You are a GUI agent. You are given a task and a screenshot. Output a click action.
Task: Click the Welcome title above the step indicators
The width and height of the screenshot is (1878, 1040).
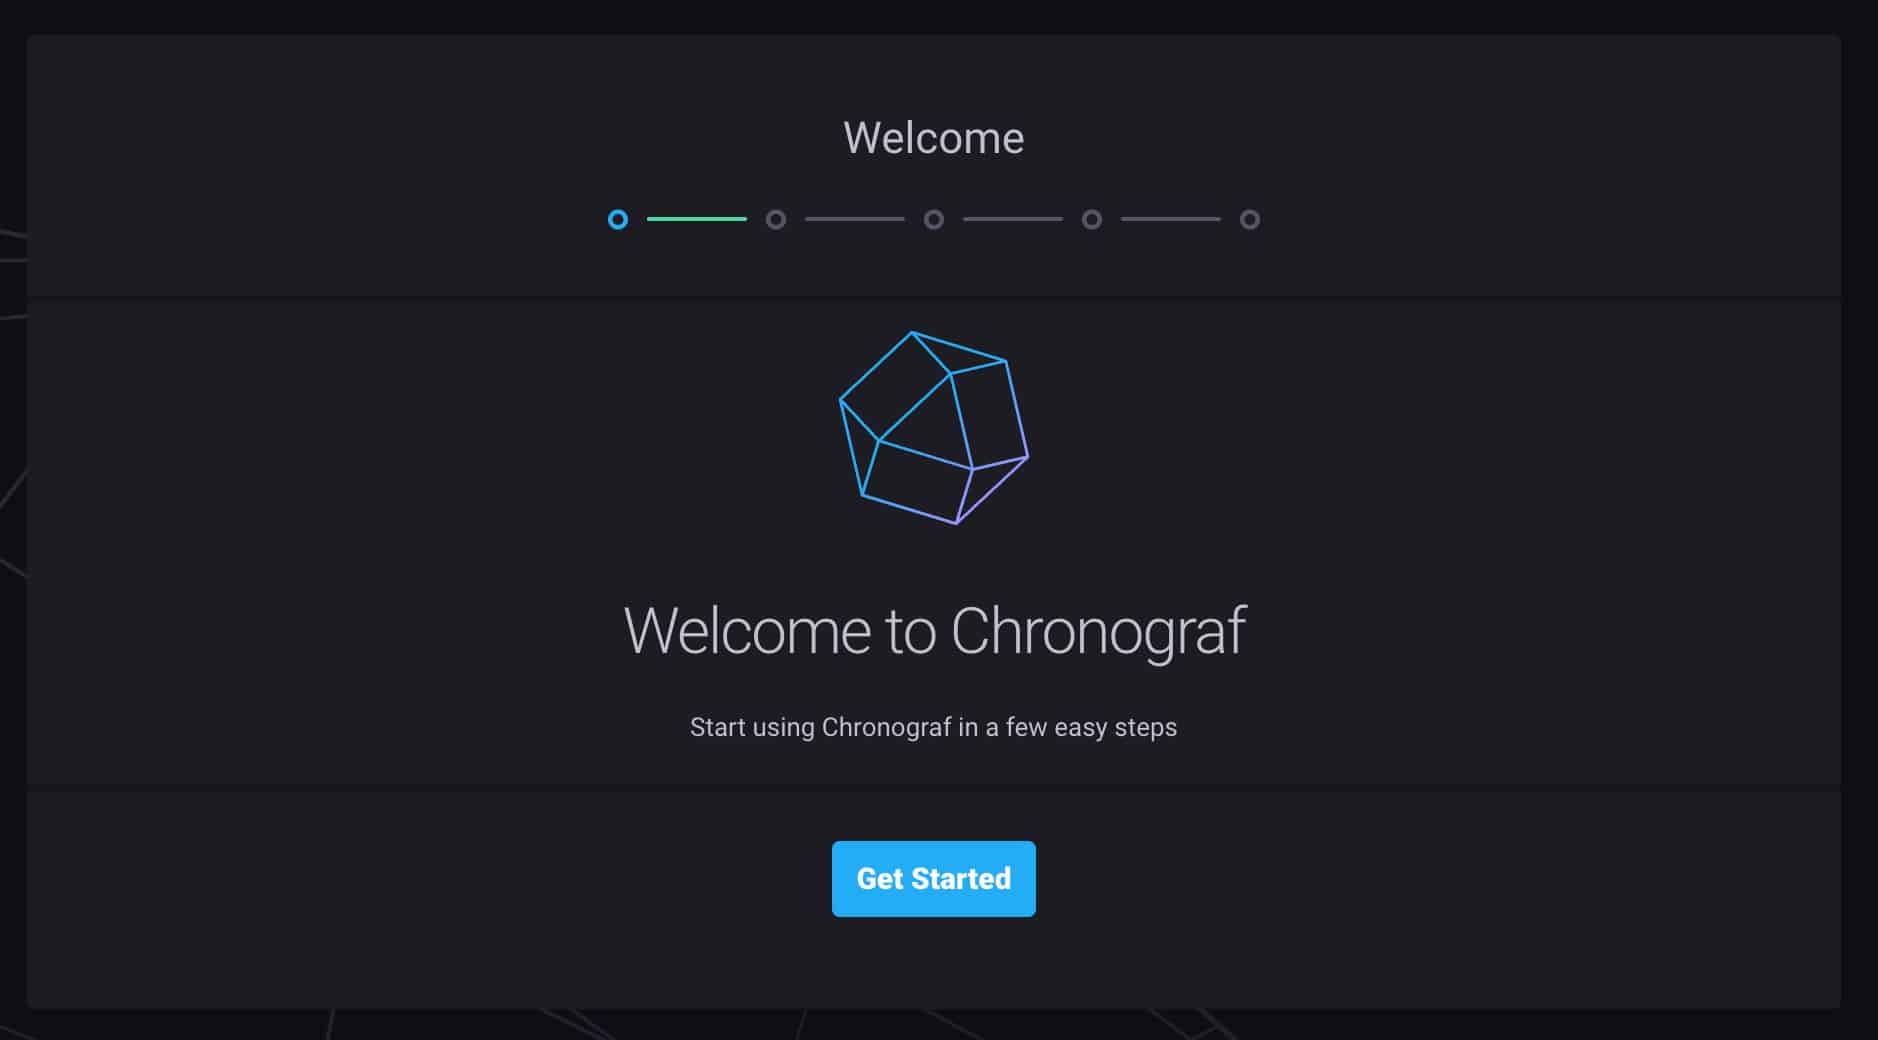(934, 138)
